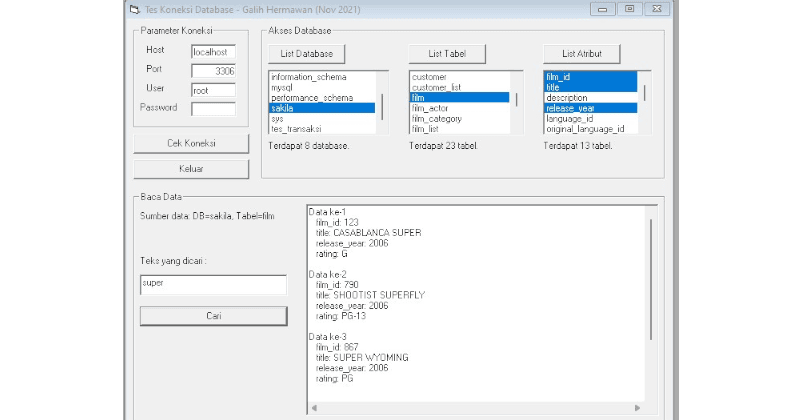The height and width of the screenshot is (420, 800).
Task: Click the Port input field
Action: click(x=213, y=71)
